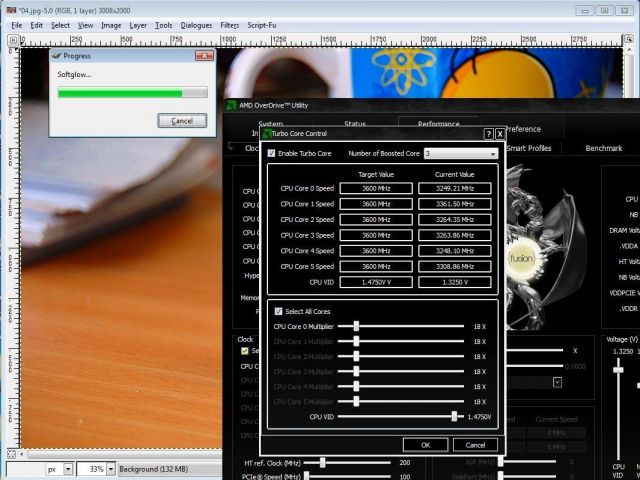
Task: Close the Turbo Core Control dialog
Action: pyautogui.click(x=500, y=134)
